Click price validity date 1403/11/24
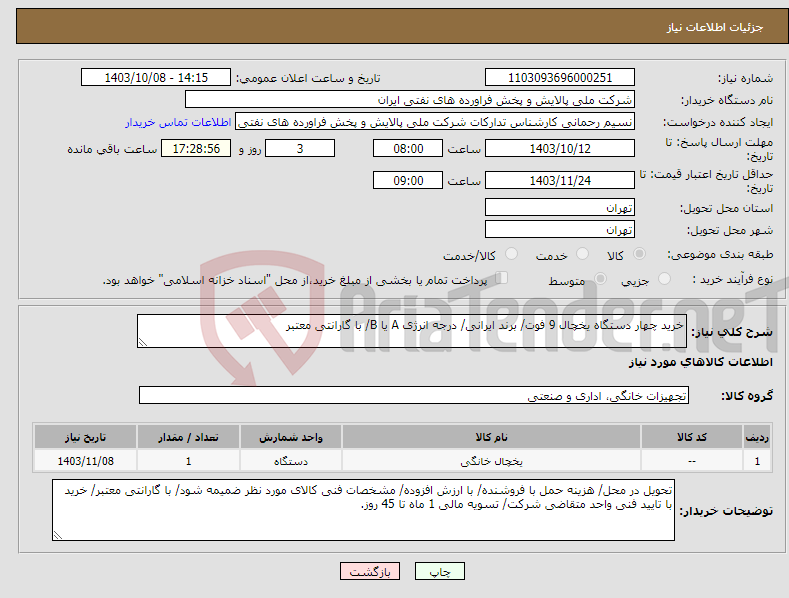789x598 pixels. [560, 180]
